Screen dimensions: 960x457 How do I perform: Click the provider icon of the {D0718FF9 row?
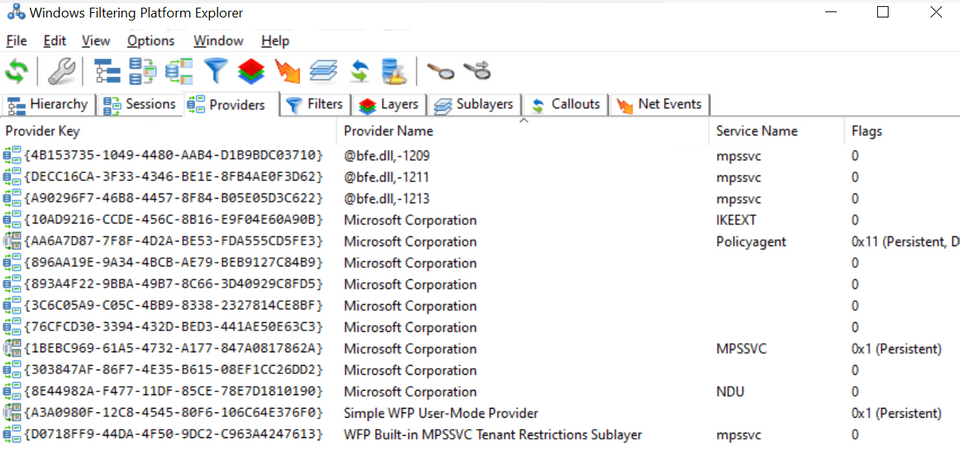tap(12, 434)
